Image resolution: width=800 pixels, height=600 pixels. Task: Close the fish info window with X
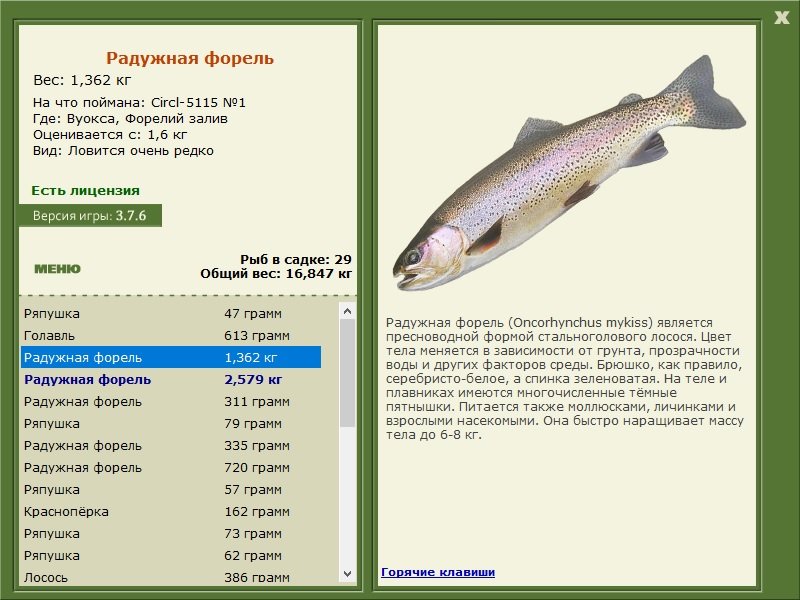tap(781, 18)
